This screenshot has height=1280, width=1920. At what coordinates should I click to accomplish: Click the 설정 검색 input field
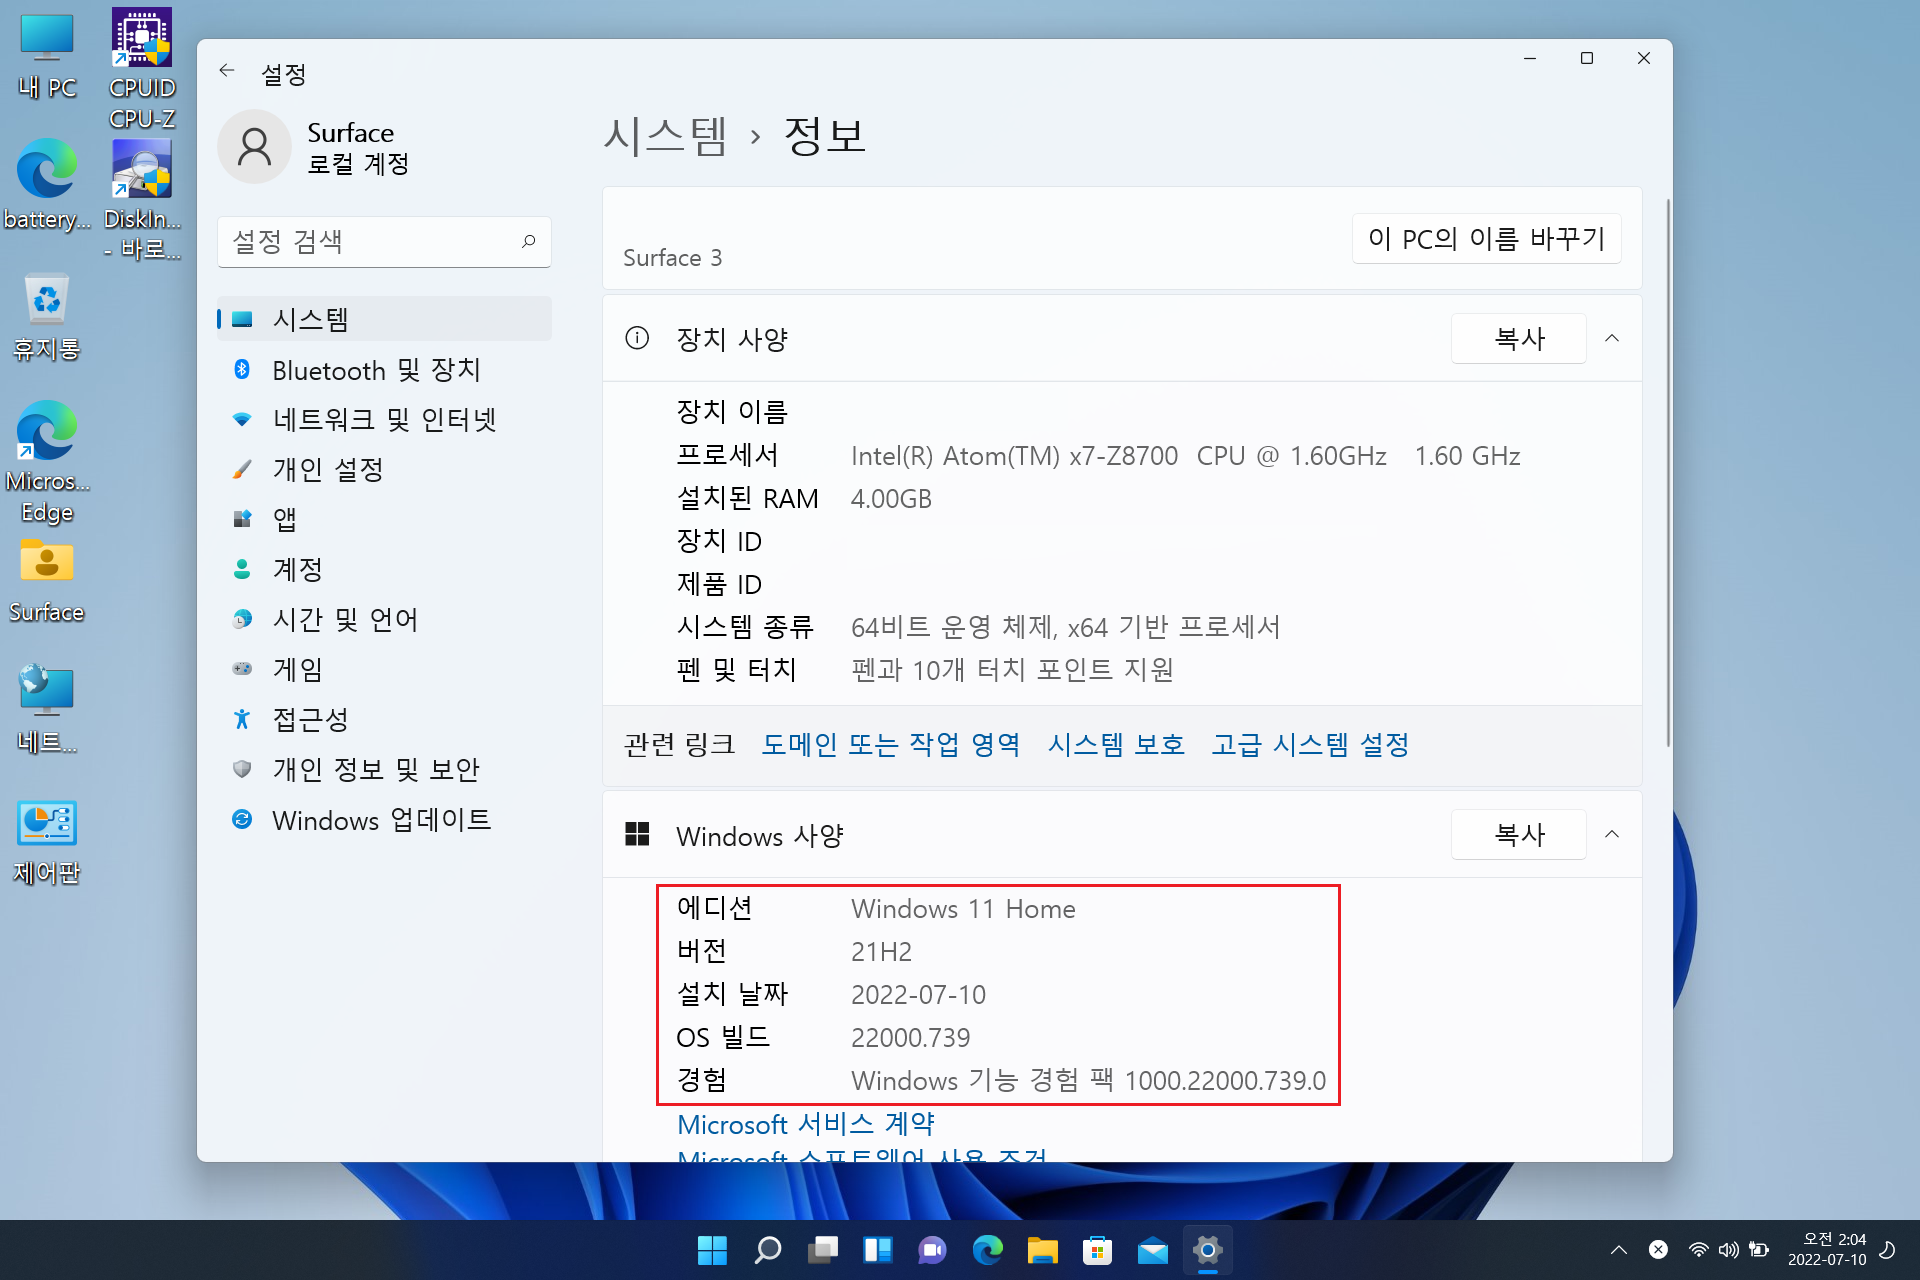point(370,241)
